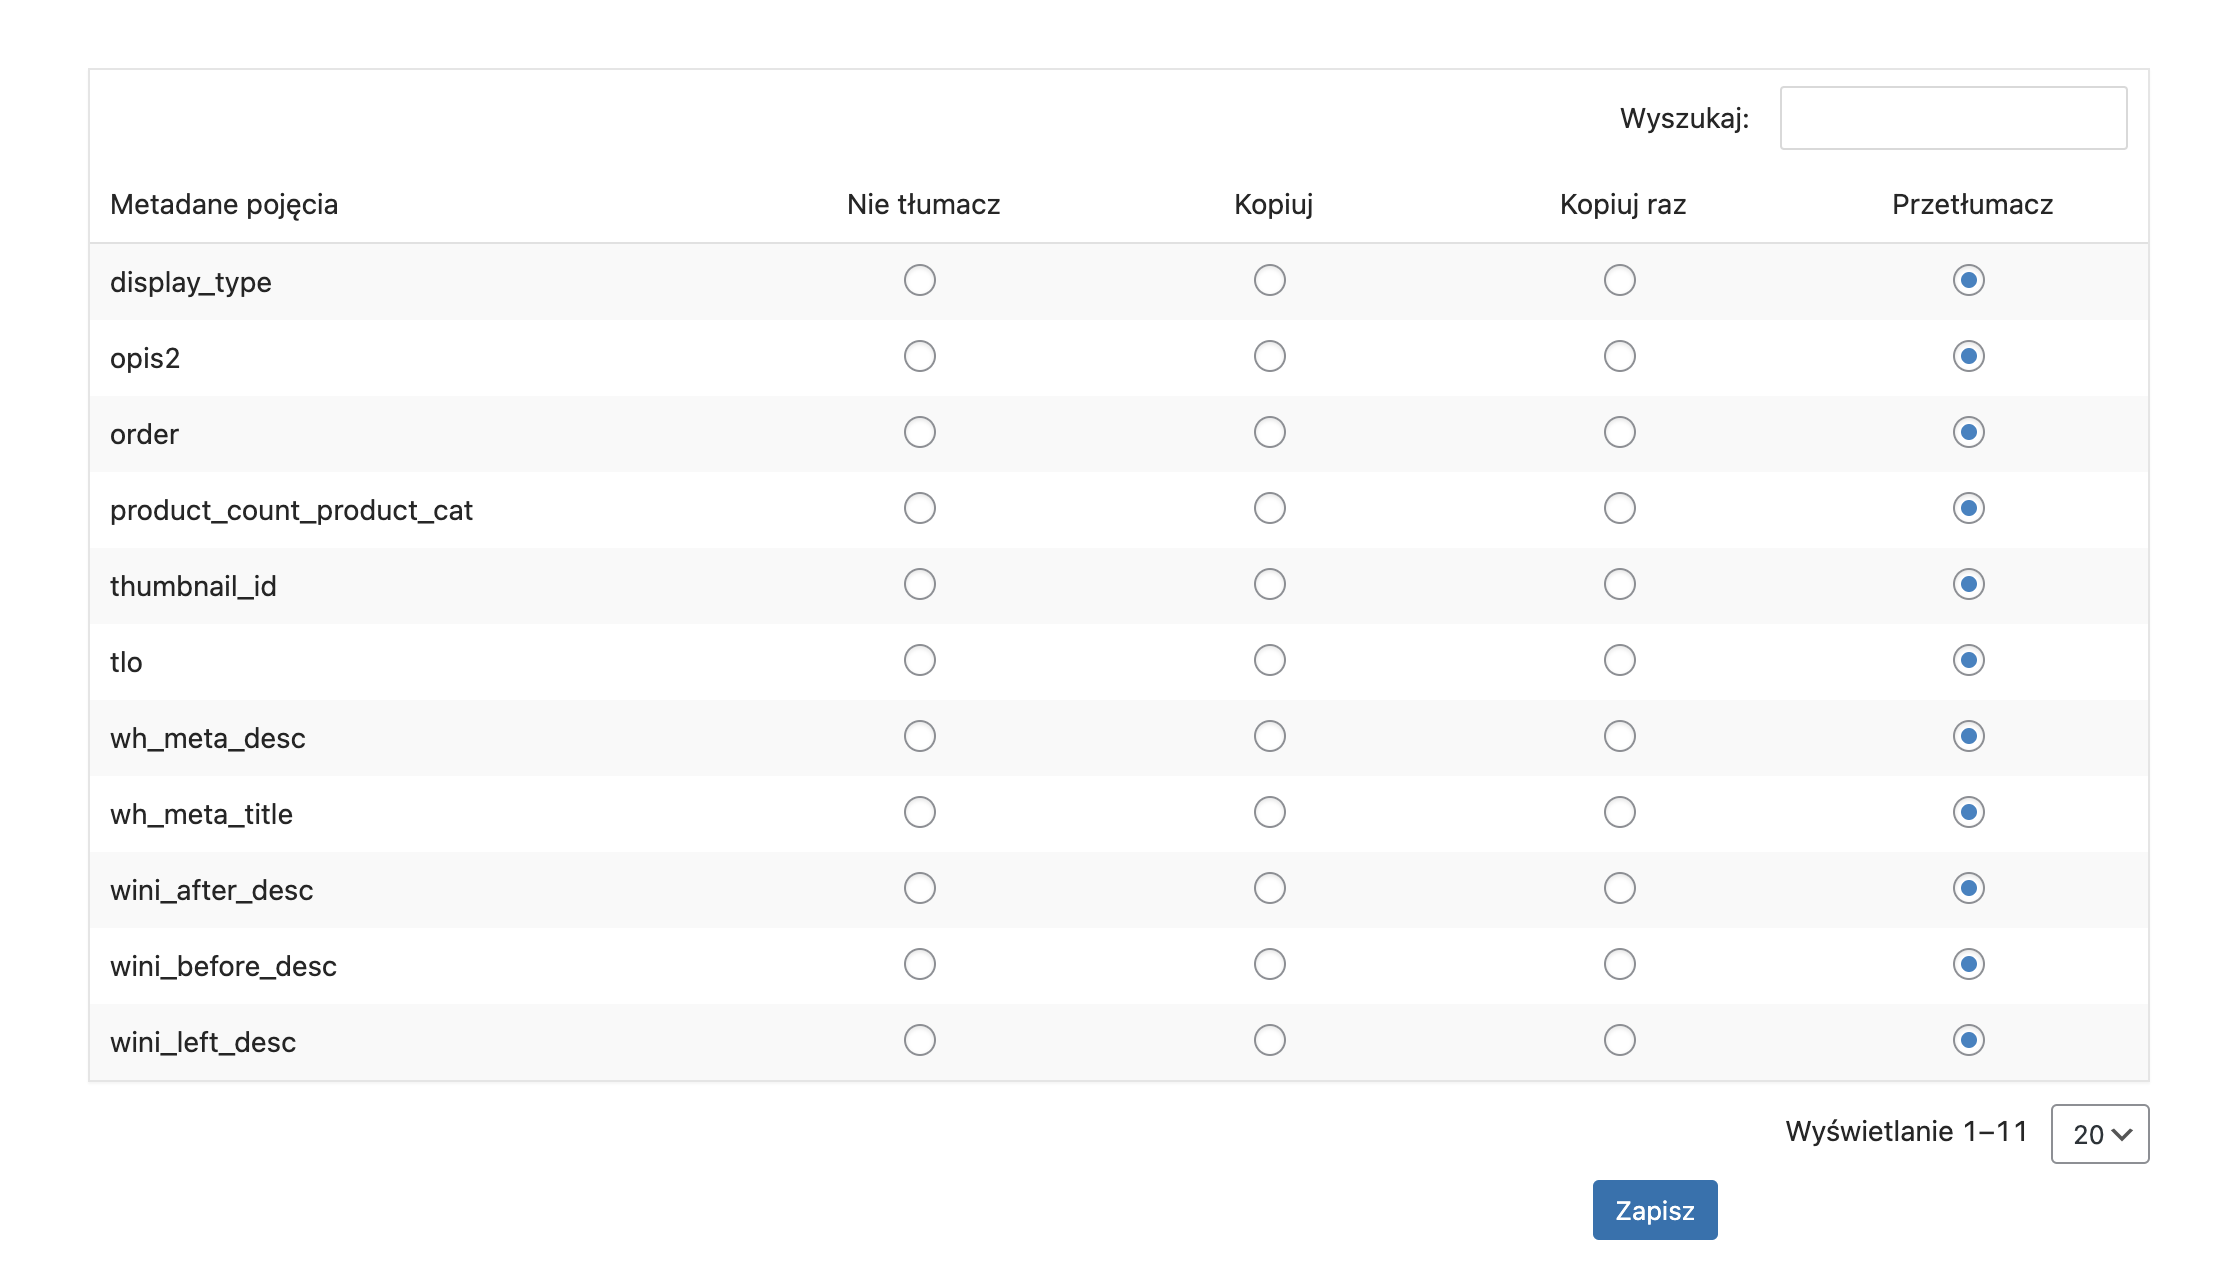This screenshot has width=2228, height=1266.
Task: Select Kopiuj for wh_meta_desc
Action: (1270, 736)
